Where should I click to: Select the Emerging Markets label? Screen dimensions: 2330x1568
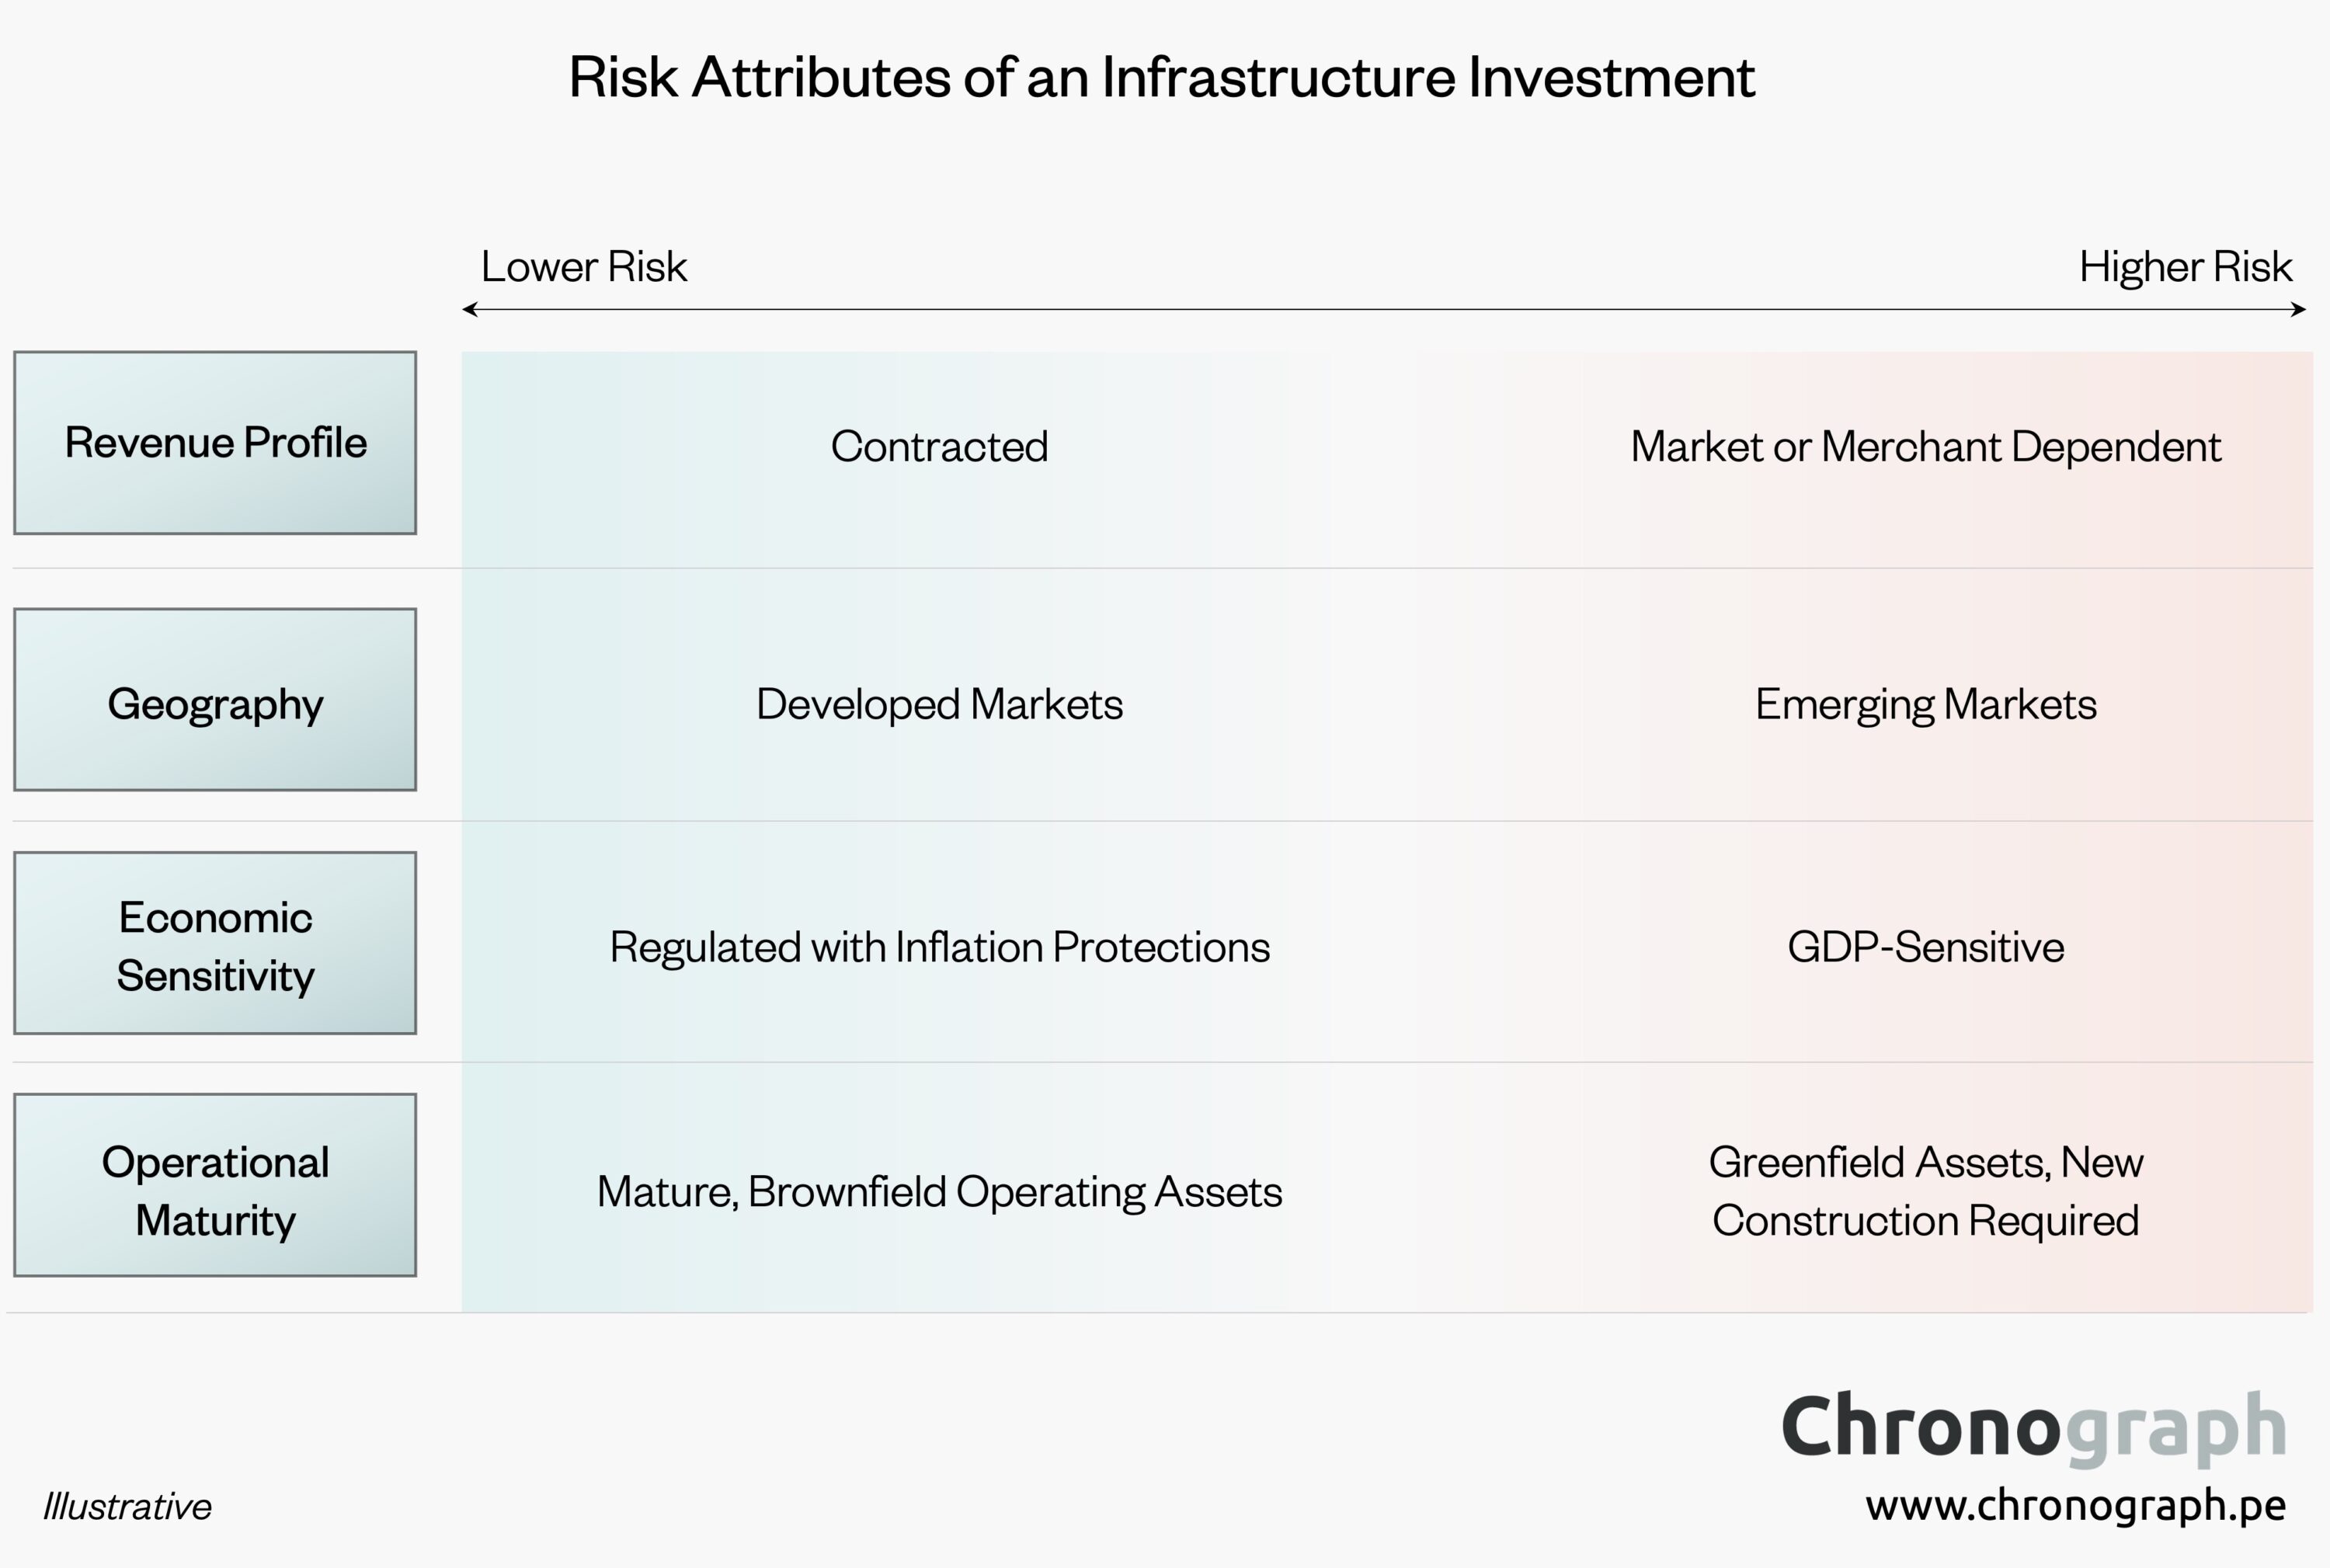coord(1925,704)
